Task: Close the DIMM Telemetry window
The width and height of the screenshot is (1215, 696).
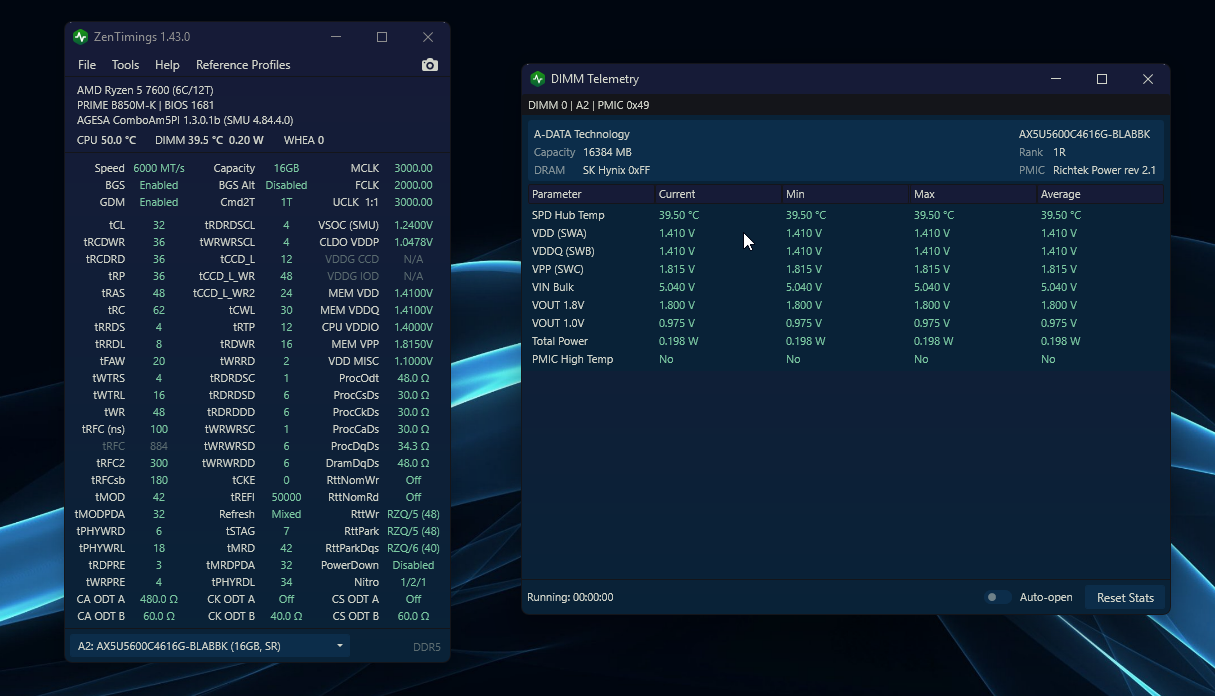Action: (1147, 79)
